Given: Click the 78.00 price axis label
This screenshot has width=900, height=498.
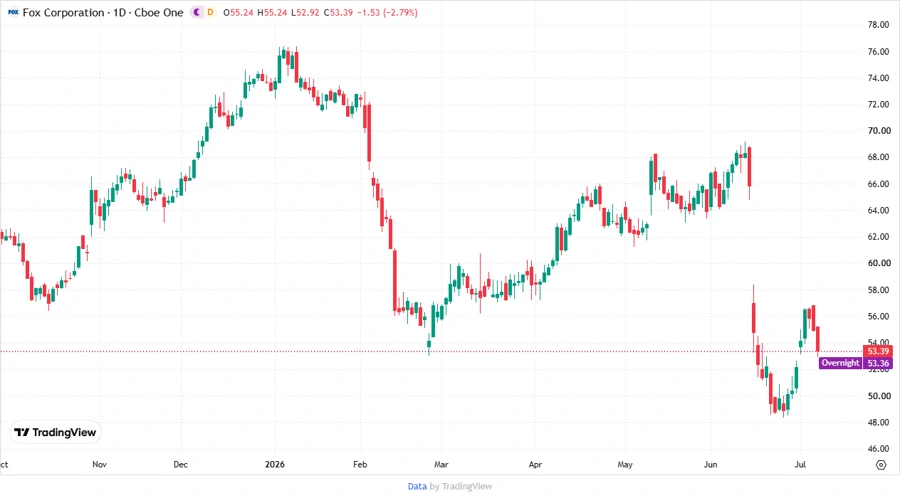Looking at the screenshot, I should click(878, 25).
